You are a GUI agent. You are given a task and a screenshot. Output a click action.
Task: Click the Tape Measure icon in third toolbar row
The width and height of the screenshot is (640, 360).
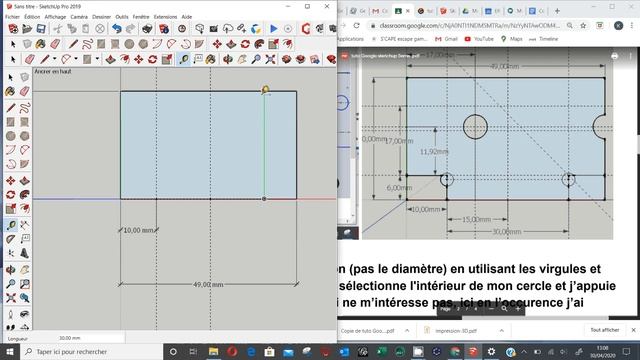tap(184, 60)
